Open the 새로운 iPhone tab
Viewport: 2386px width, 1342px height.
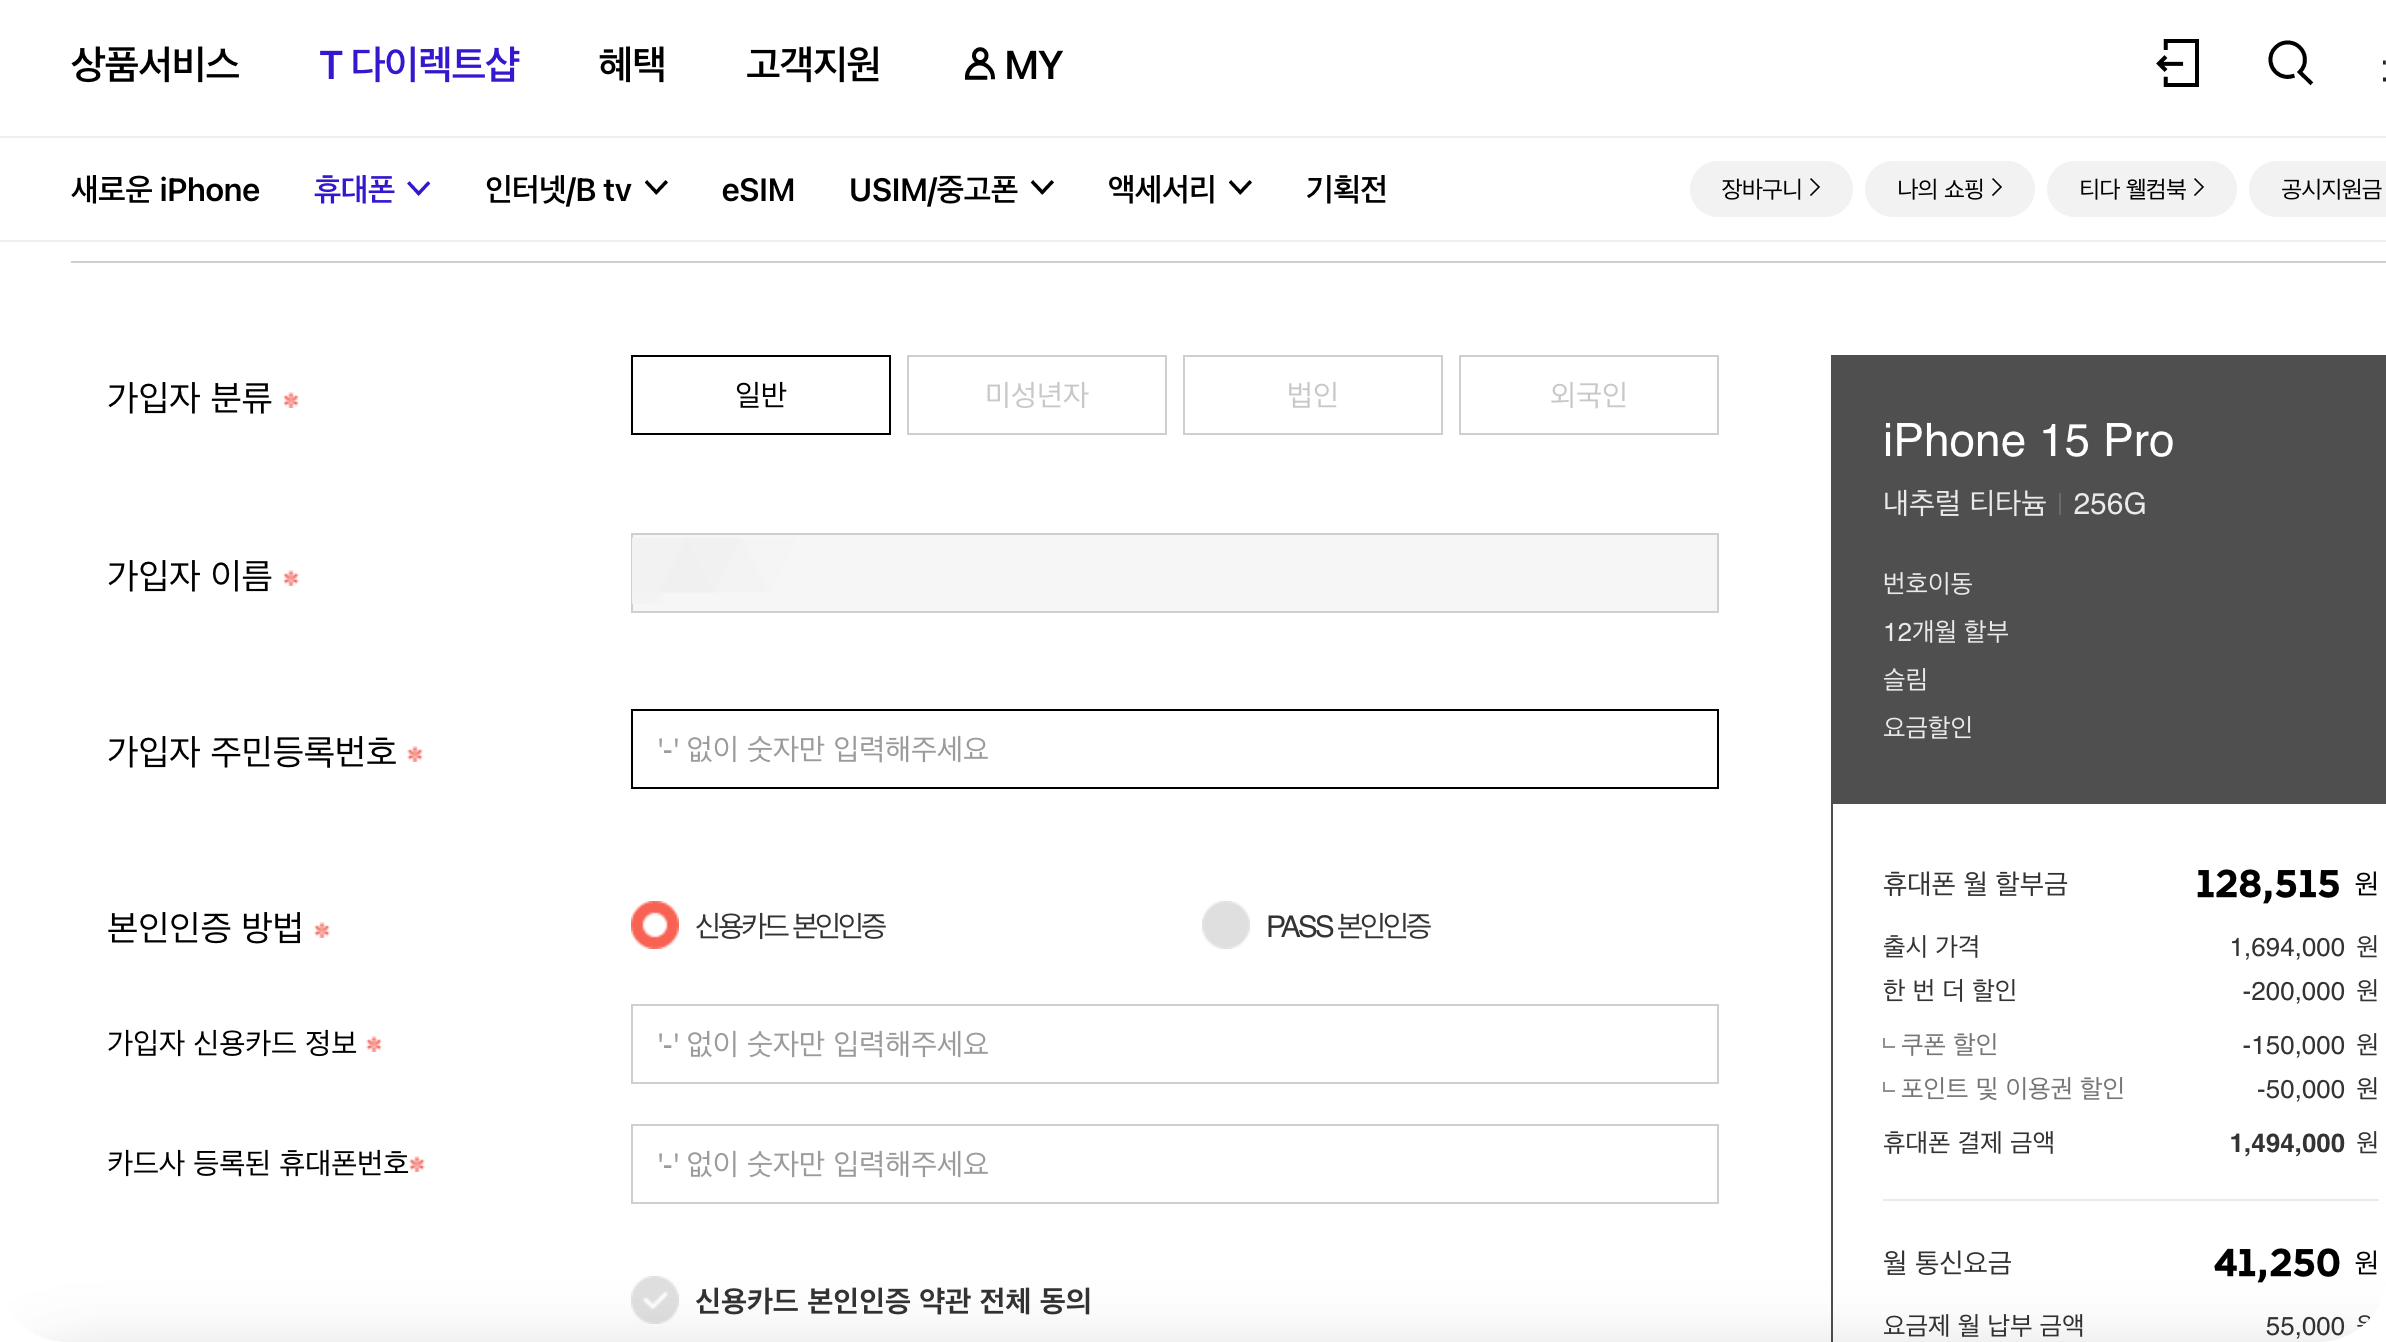tap(165, 189)
